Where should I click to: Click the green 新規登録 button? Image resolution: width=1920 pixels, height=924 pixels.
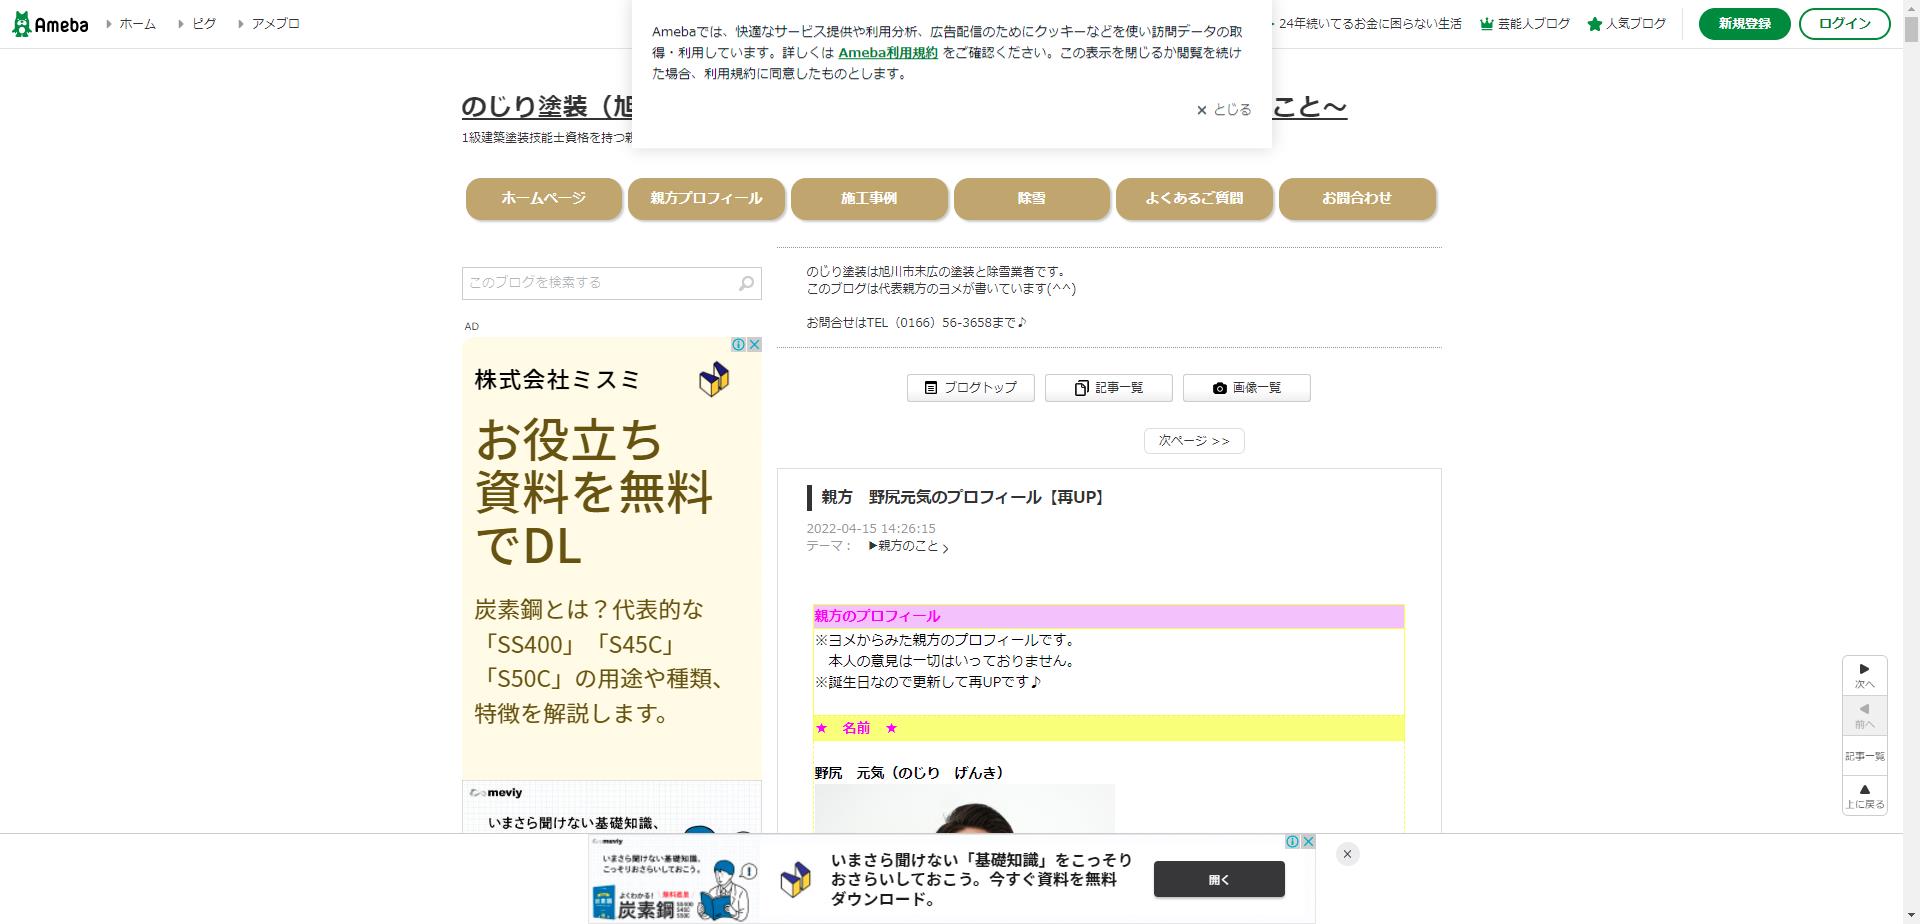click(1743, 23)
